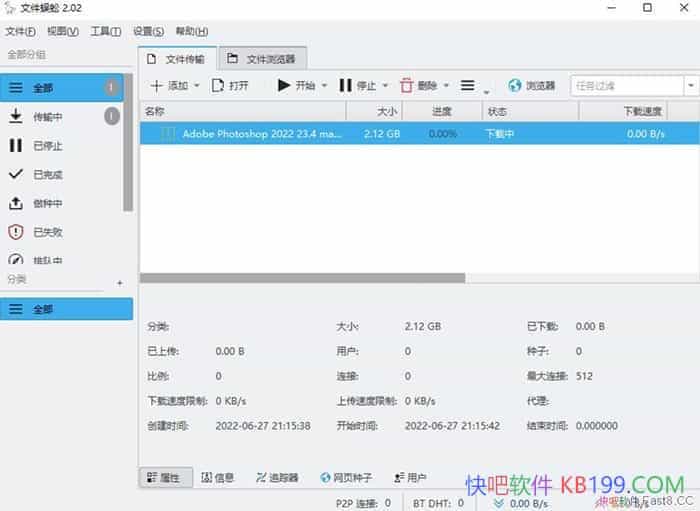Select 传输中 (Transferring) in the sidebar
The height and width of the screenshot is (511, 700).
(x=48, y=117)
